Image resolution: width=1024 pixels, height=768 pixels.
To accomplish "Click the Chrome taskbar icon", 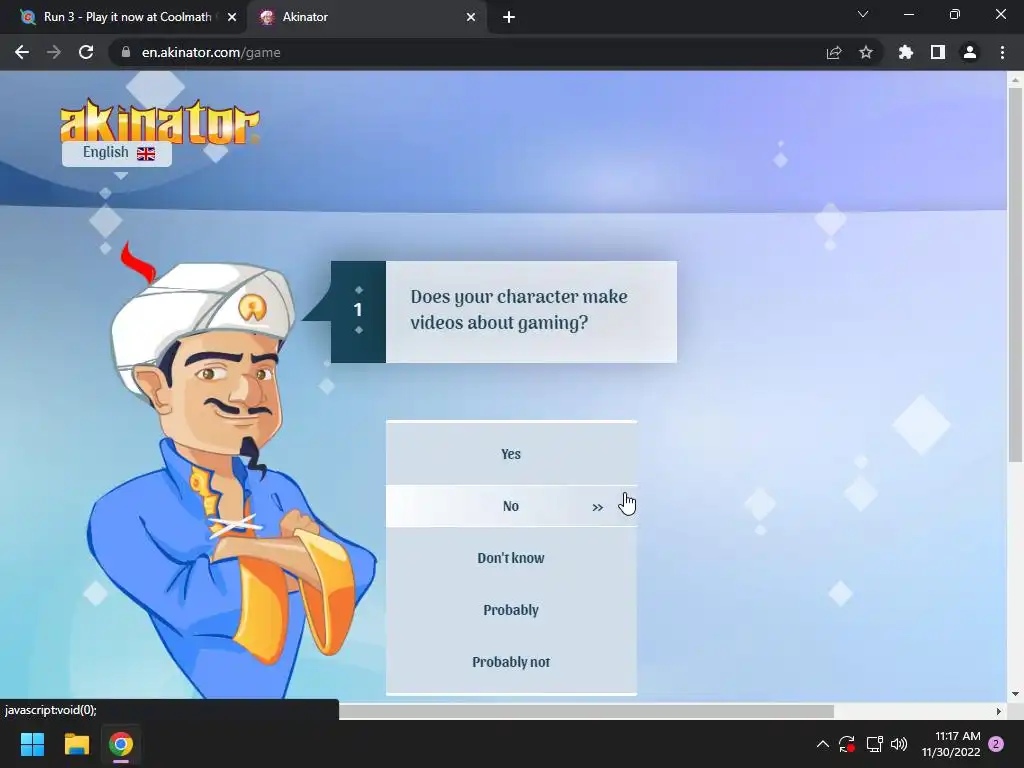I will point(121,744).
